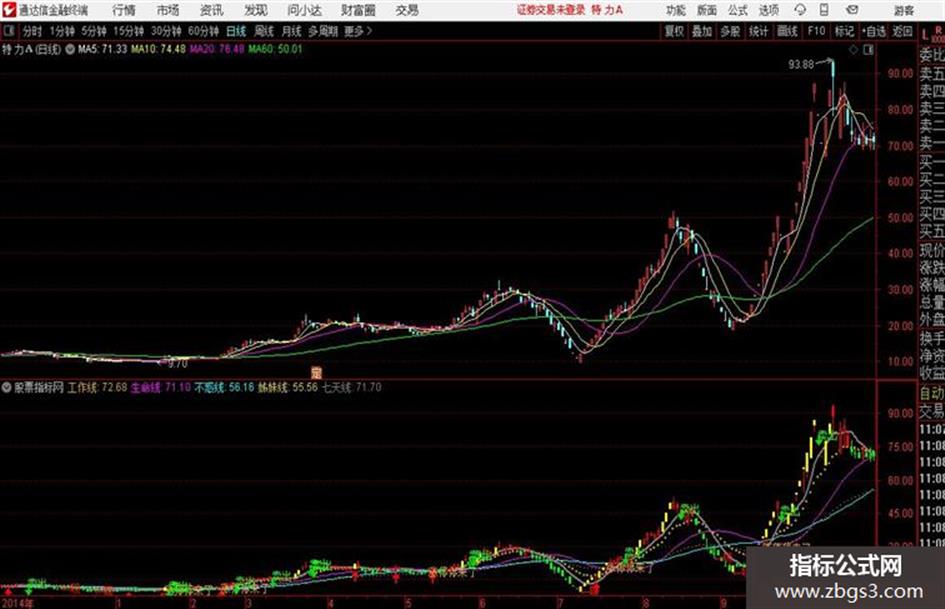Click the 特力A (日线) chart title
Screen dimensions: 945x609
pyautogui.click(x=31, y=49)
